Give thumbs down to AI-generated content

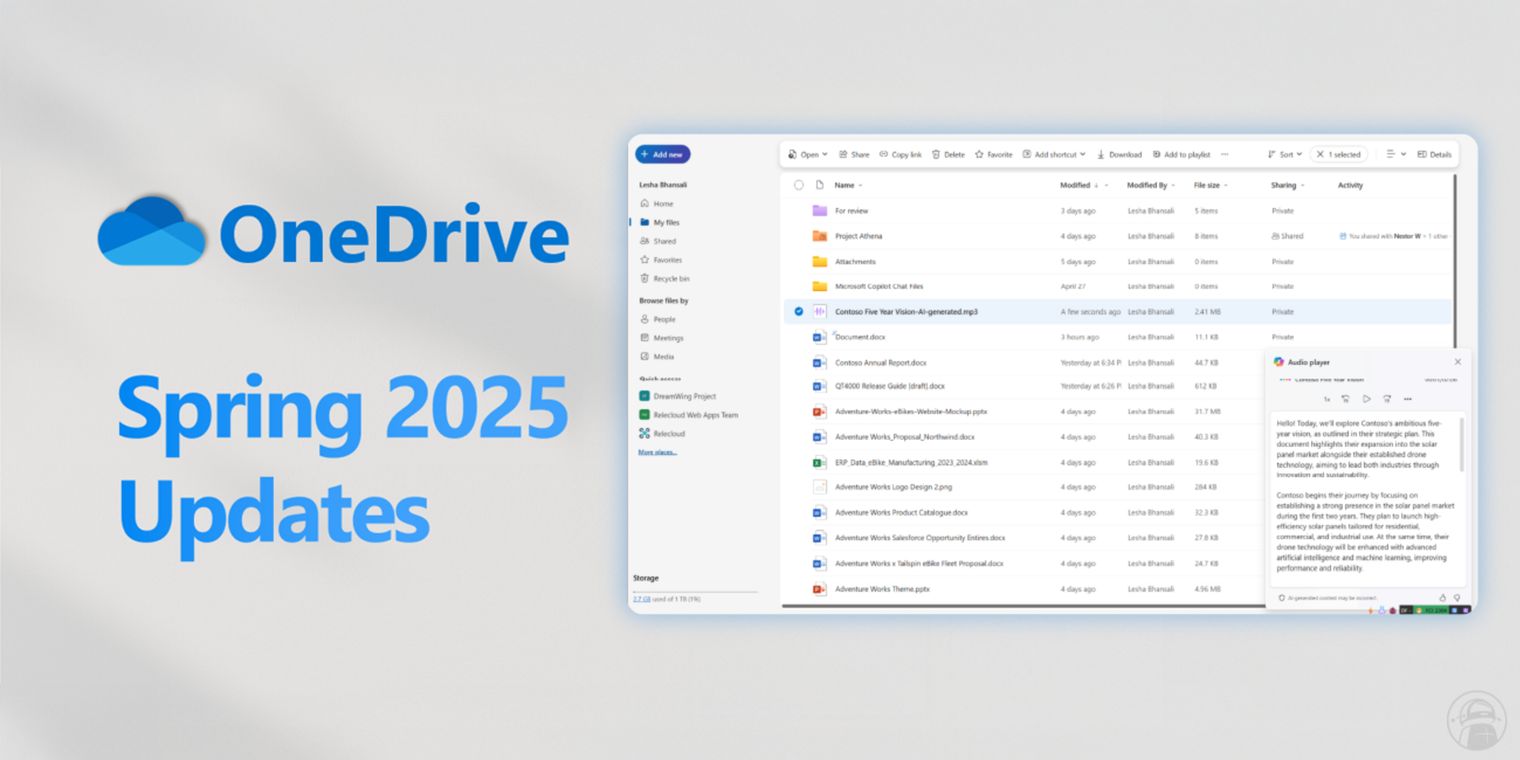coord(1457,598)
